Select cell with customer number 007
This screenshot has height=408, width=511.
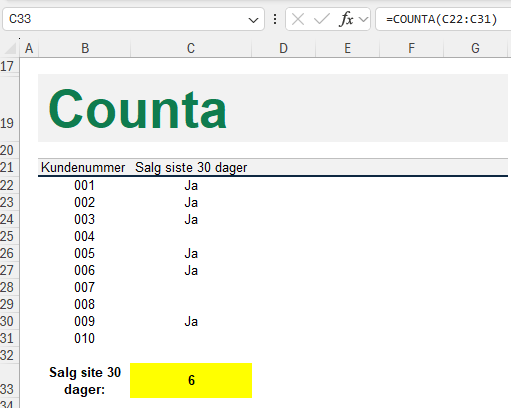(x=85, y=287)
